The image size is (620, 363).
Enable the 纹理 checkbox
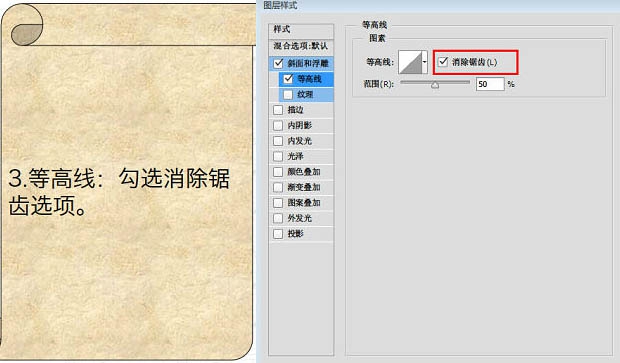point(288,95)
